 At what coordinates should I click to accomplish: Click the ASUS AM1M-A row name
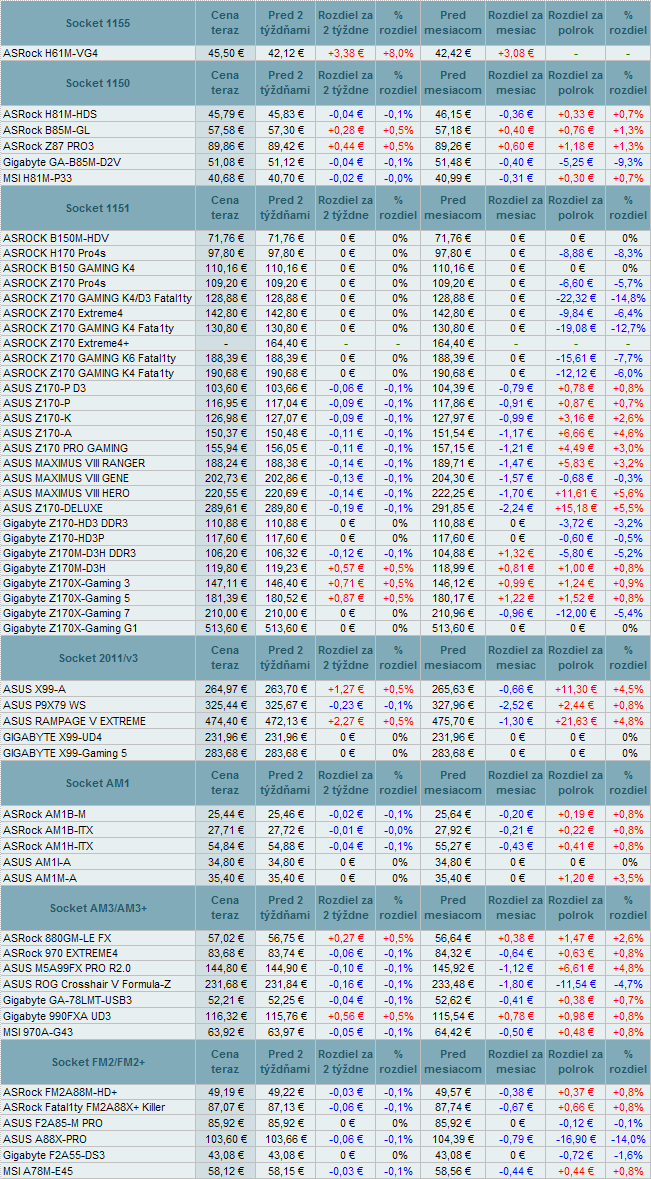(x=40, y=877)
